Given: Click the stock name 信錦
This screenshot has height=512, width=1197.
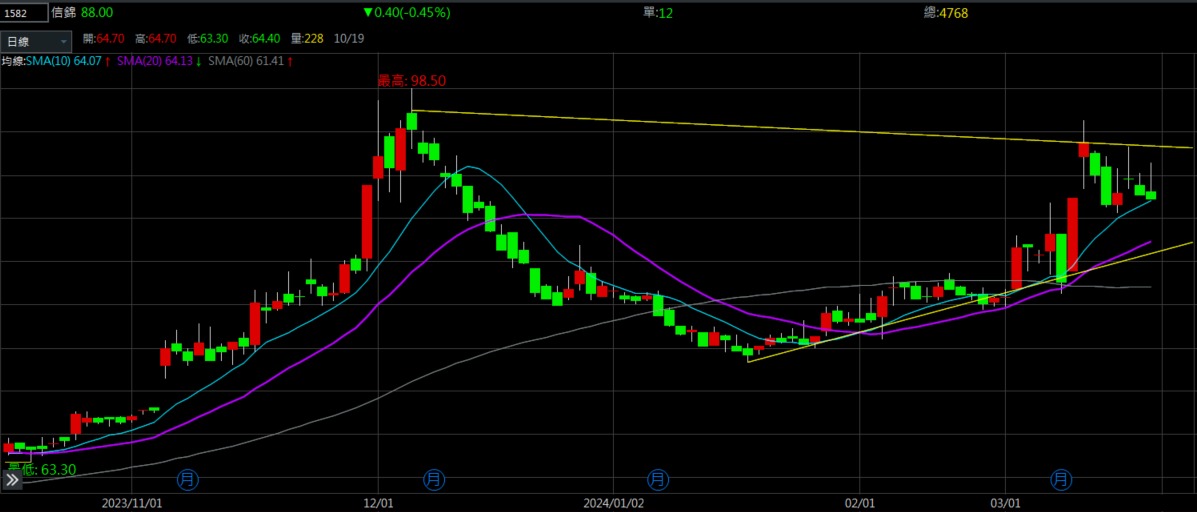Looking at the screenshot, I should 63,13.
